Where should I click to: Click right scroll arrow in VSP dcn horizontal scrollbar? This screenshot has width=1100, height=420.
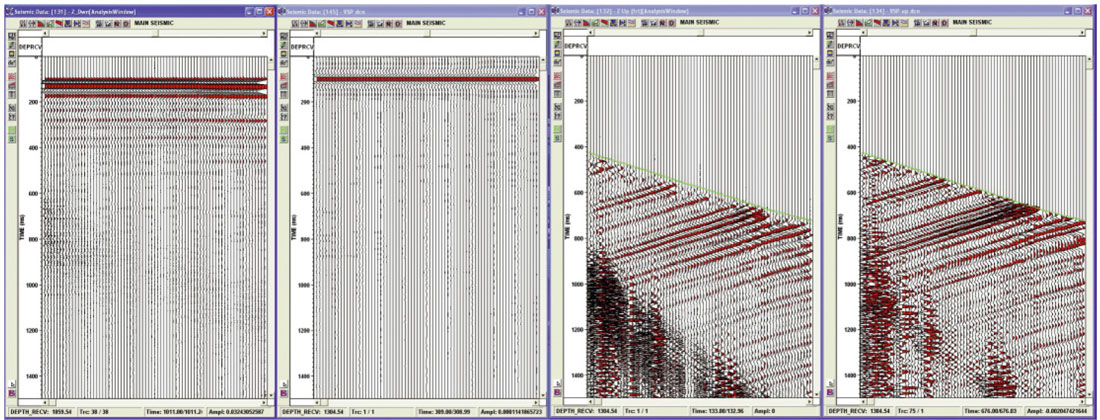pyautogui.click(x=536, y=33)
